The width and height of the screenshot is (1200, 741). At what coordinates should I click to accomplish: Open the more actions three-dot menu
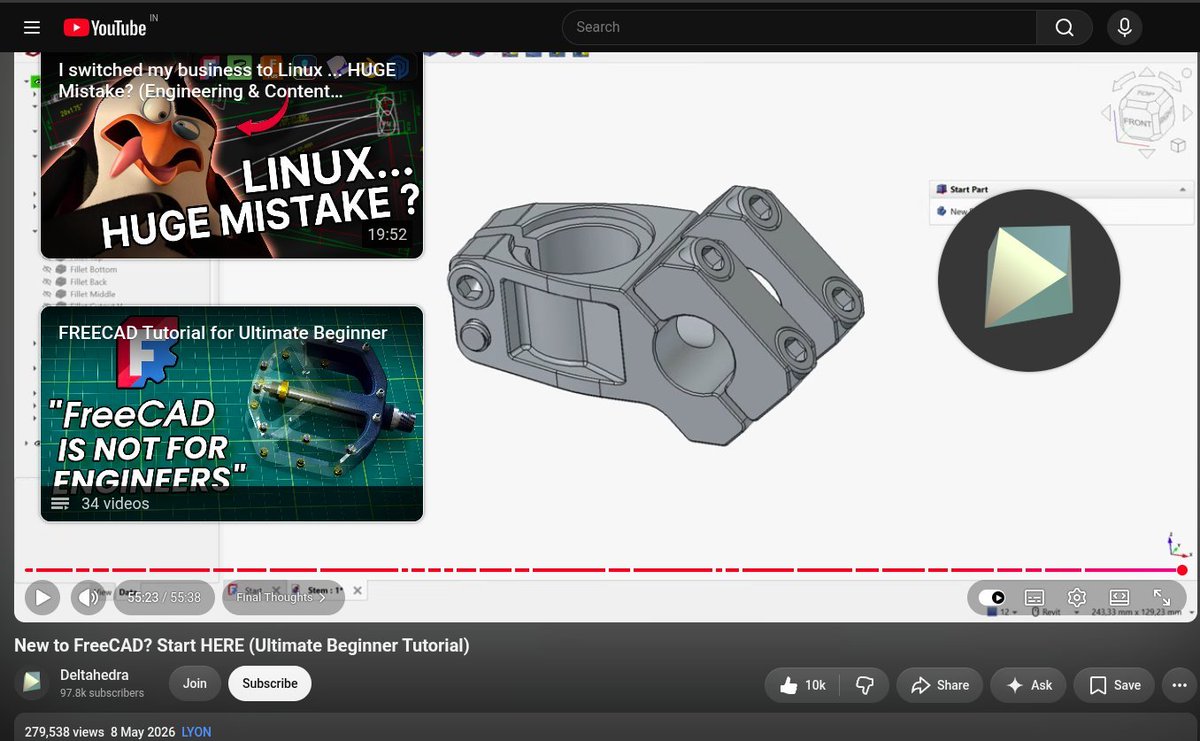tap(1180, 685)
